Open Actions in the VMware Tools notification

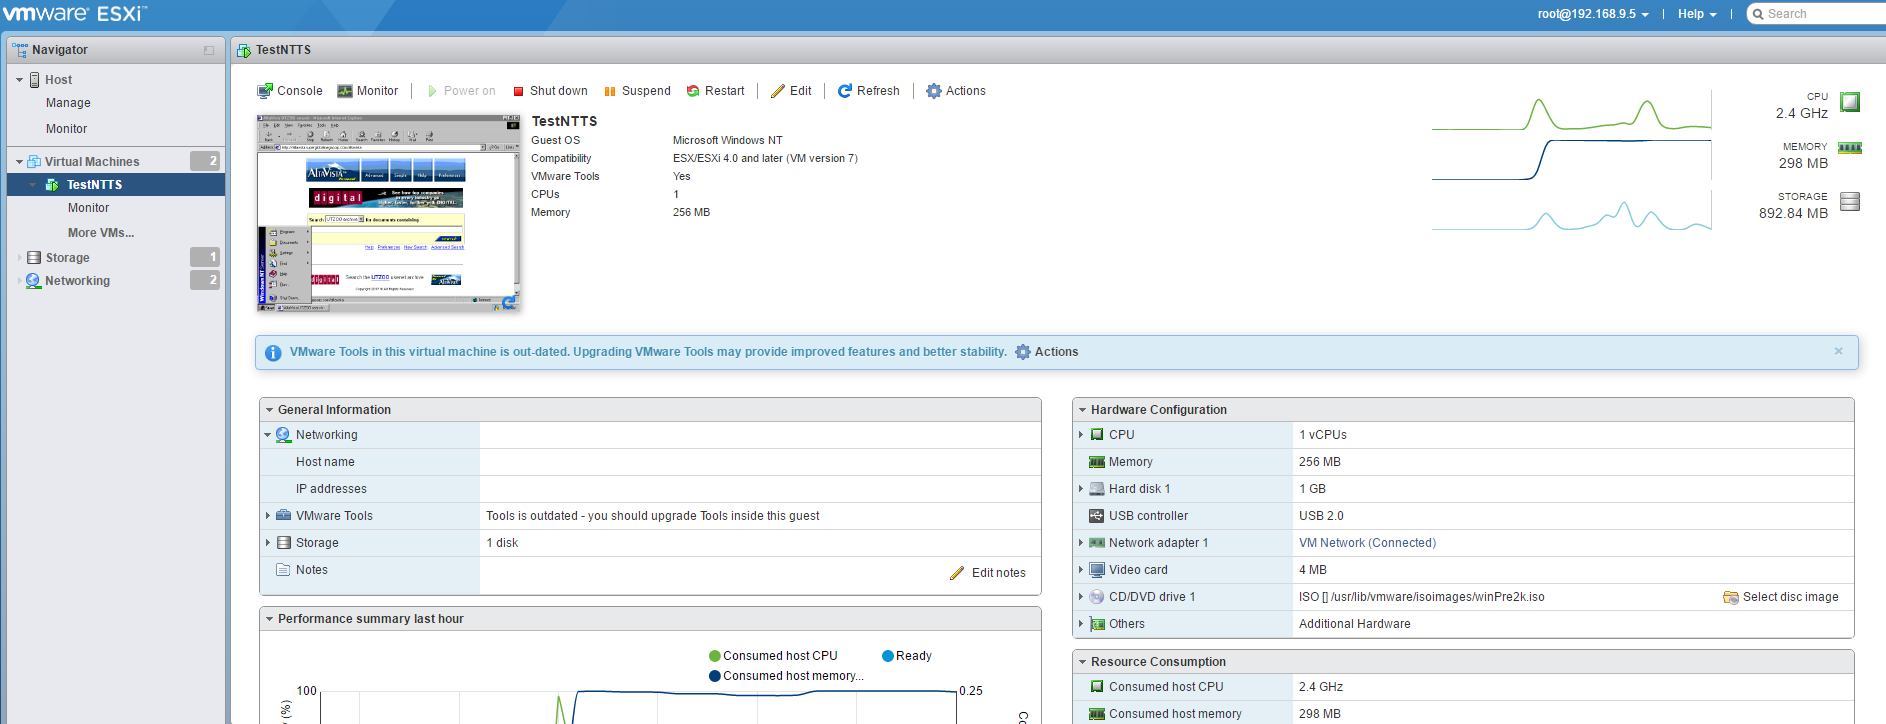pos(1047,352)
